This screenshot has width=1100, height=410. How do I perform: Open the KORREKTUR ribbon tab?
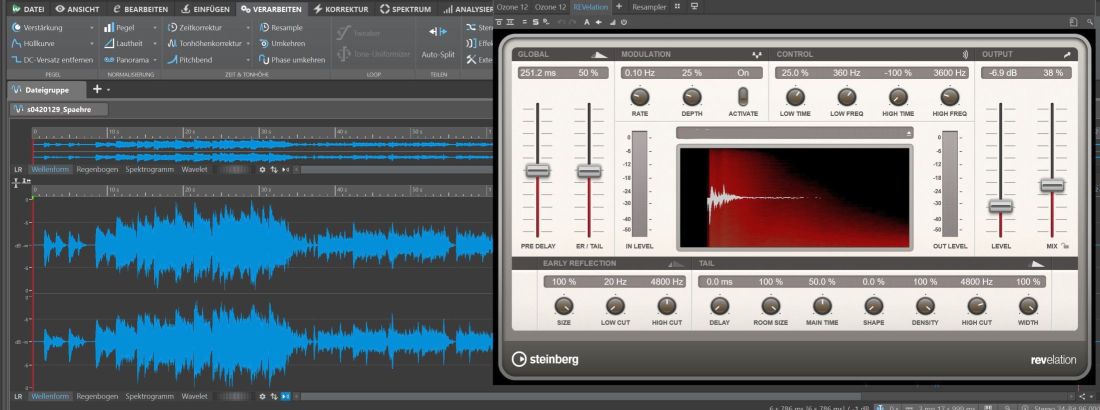click(x=342, y=9)
